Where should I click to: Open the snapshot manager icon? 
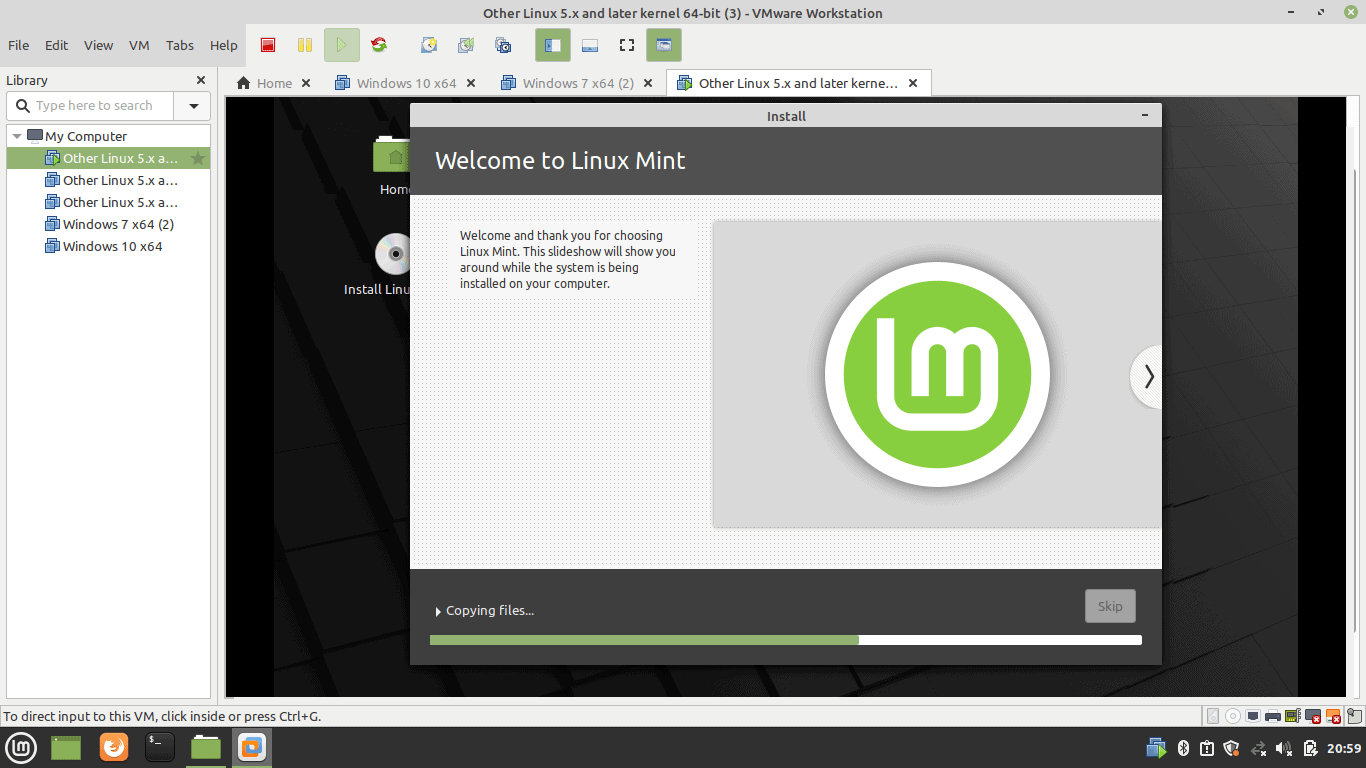(503, 45)
